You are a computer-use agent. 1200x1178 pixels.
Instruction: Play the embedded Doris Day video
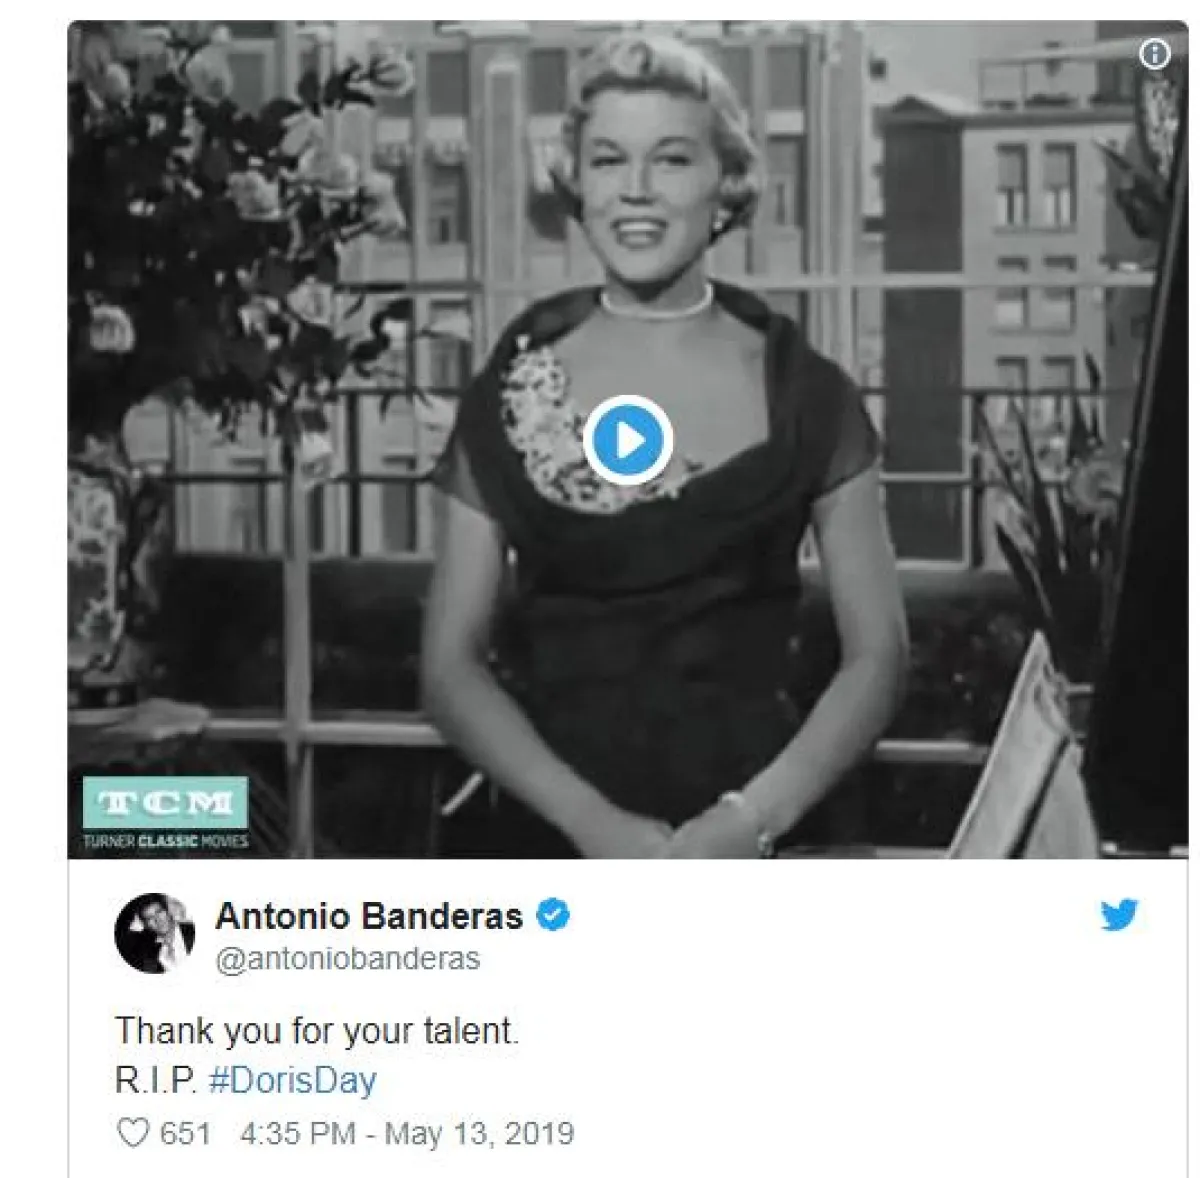pos(627,440)
